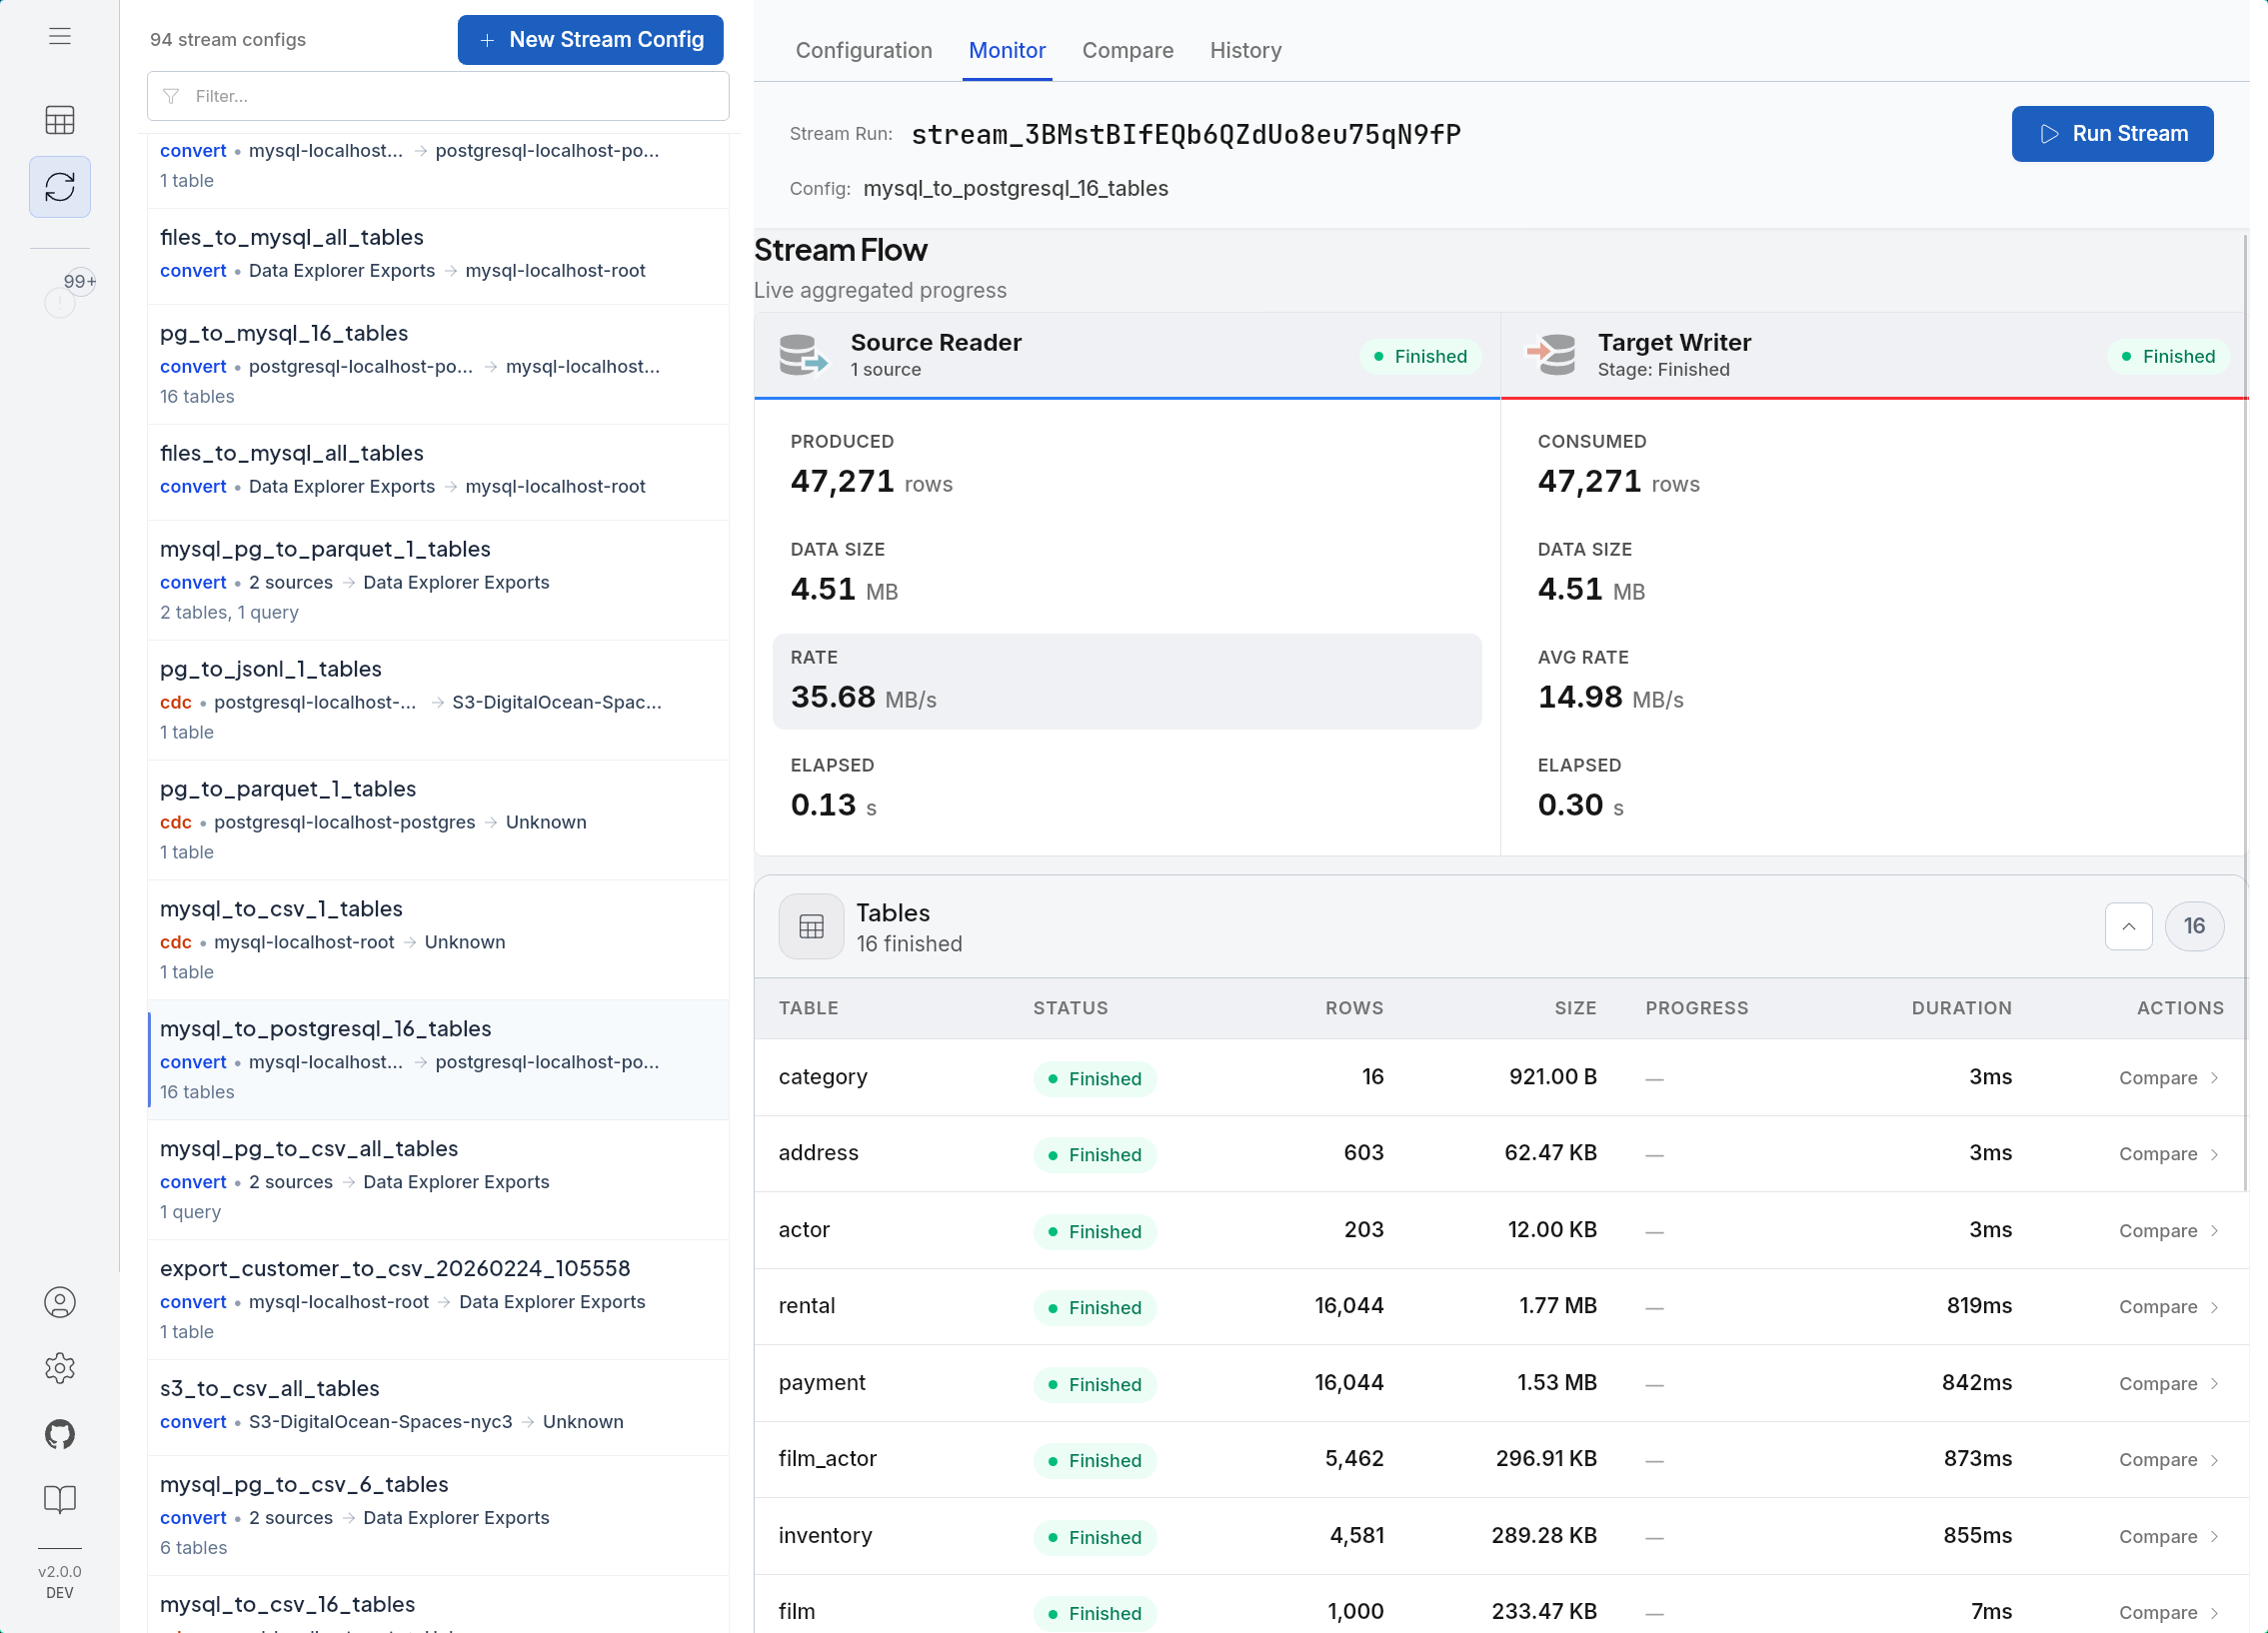Open Compare for the inventory table
The image size is (2268, 1633).
coord(2168,1537)
